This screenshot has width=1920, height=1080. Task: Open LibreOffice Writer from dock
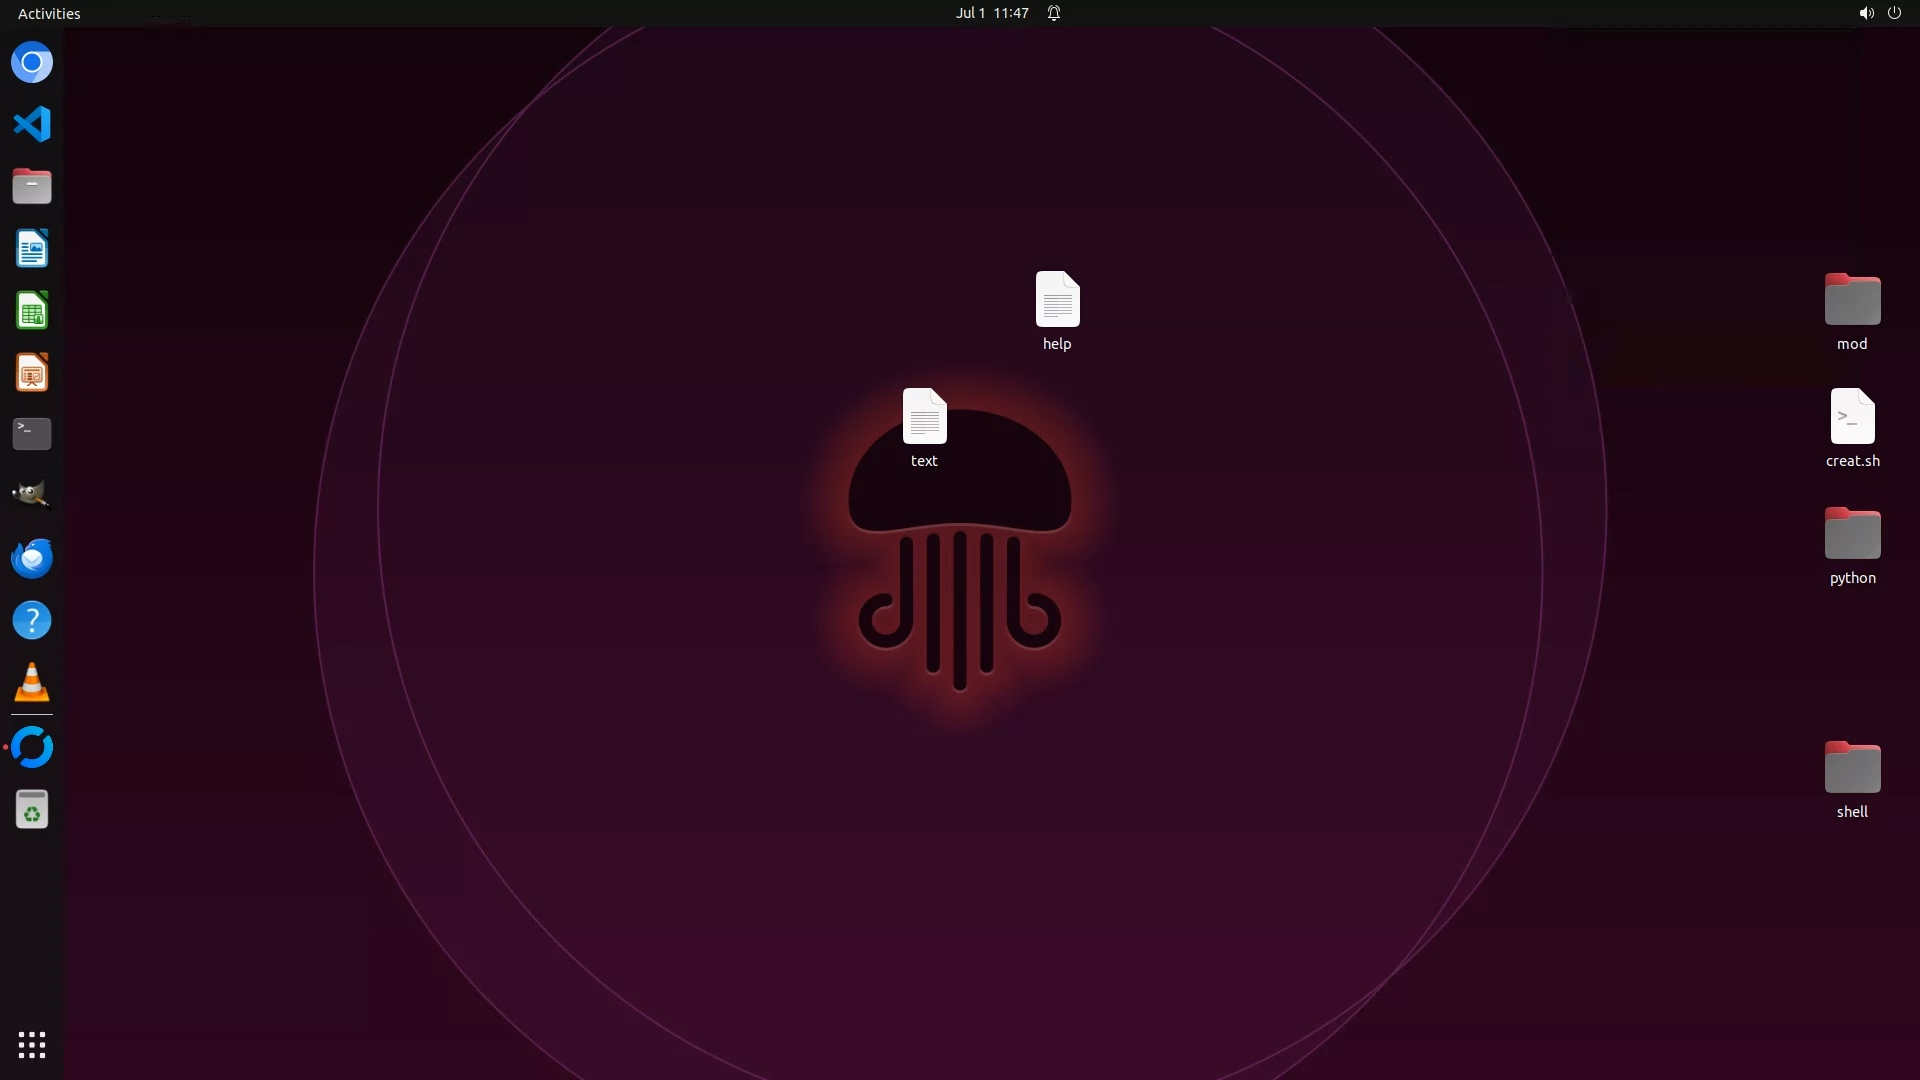click(x=32, y=249)
